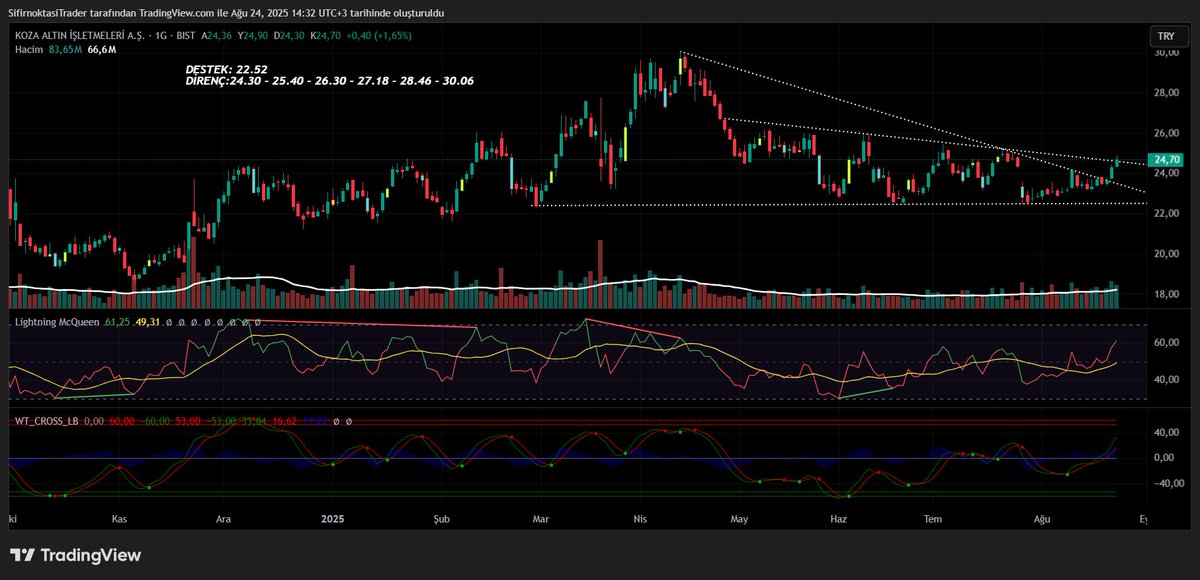Viewport: 1200px width, 580px height.
Task: Click the SifirnoktasiTrader attribution header text
Action: [225, 12]
